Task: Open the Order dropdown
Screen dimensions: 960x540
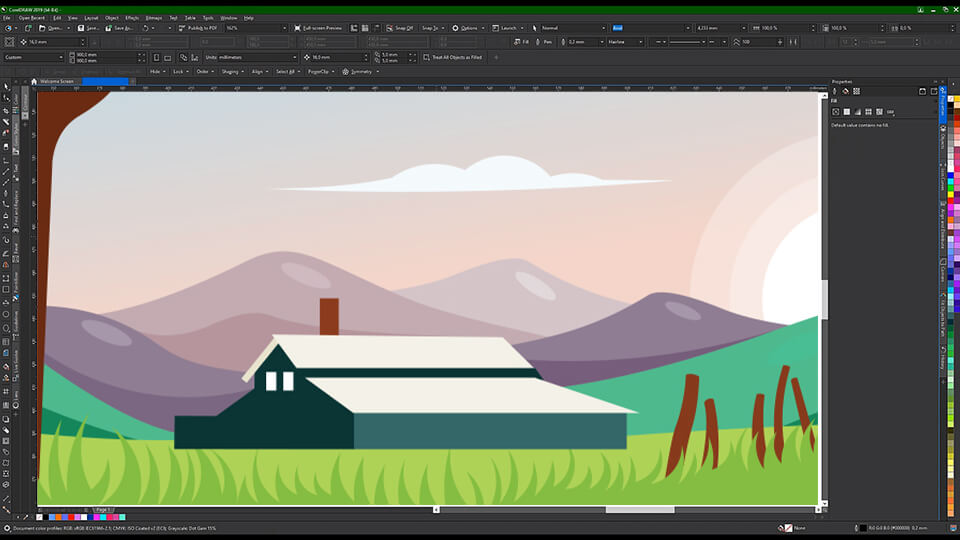Action: [x=204, y=72]
